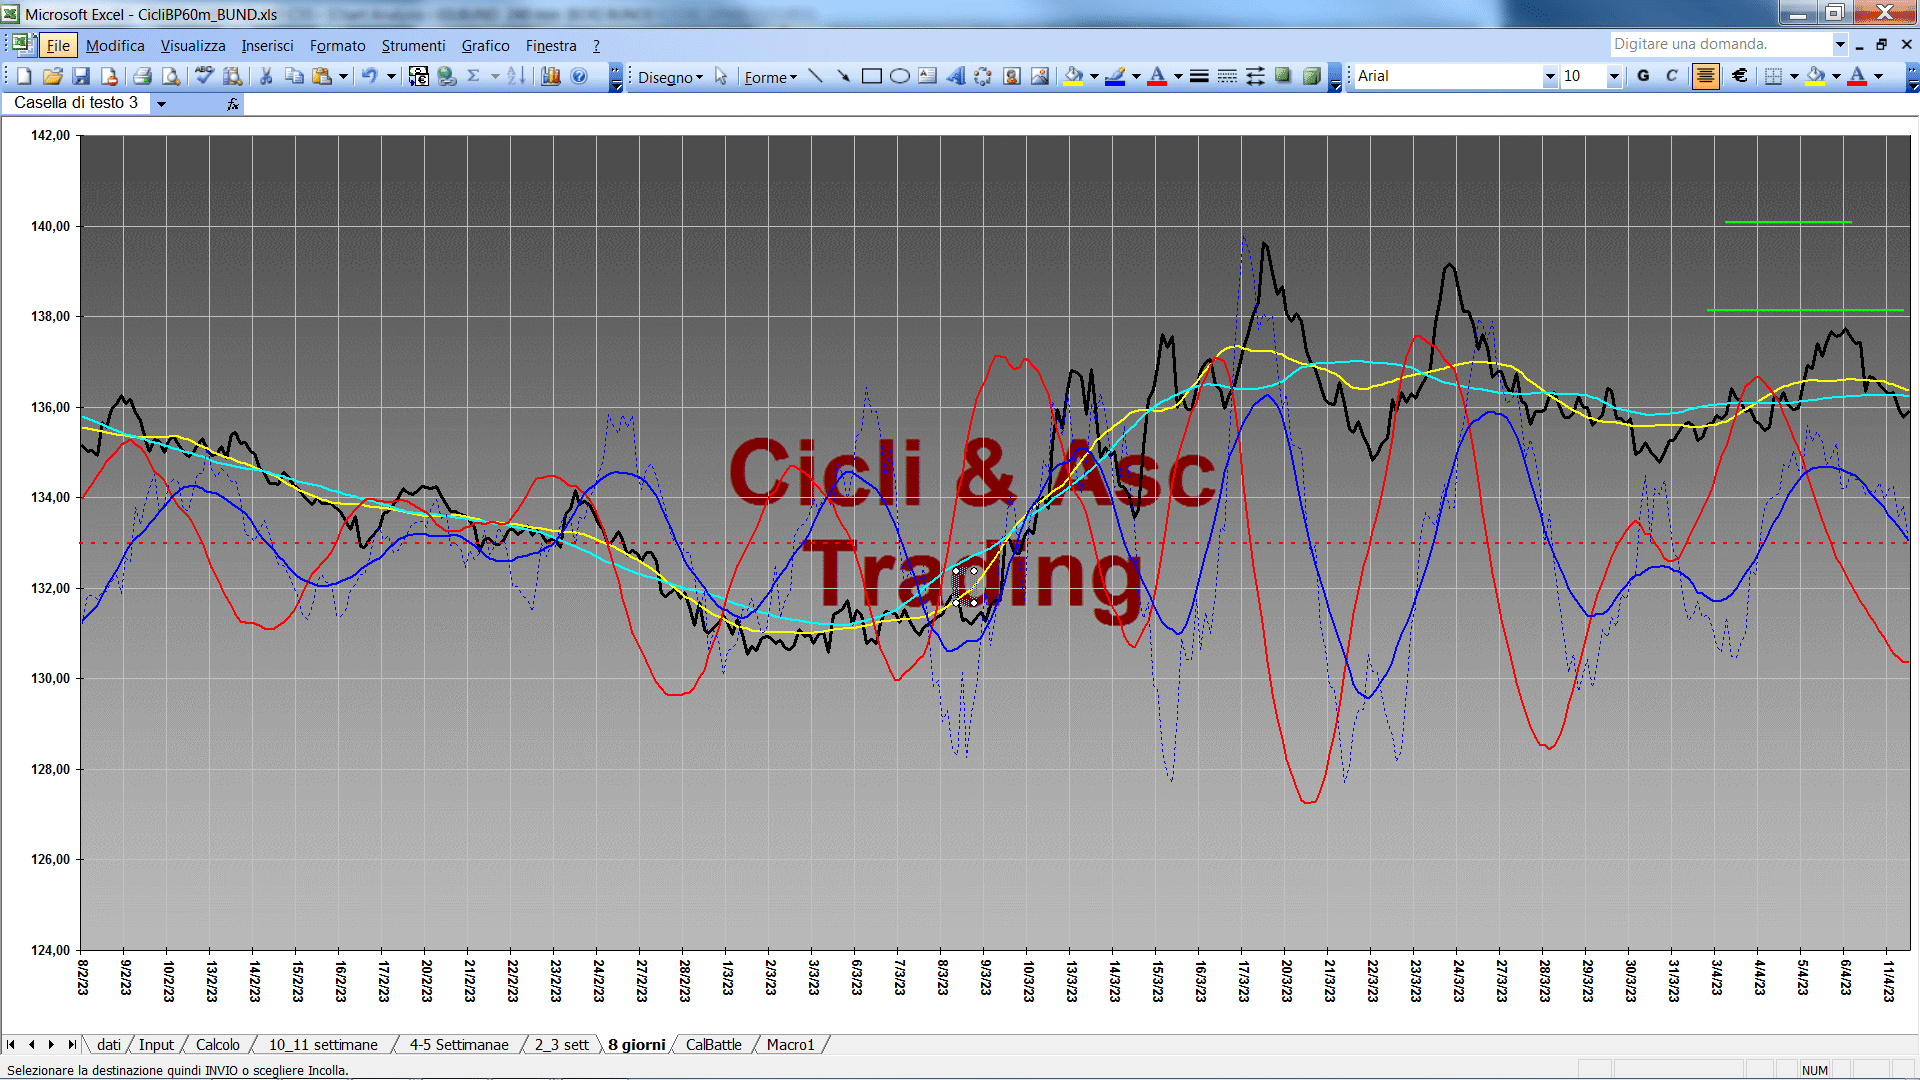The height and width of the screenshot is (1080, 1920).
Task: Insert WordArt from the drawing toolbar
Action: tap(955, 76)
